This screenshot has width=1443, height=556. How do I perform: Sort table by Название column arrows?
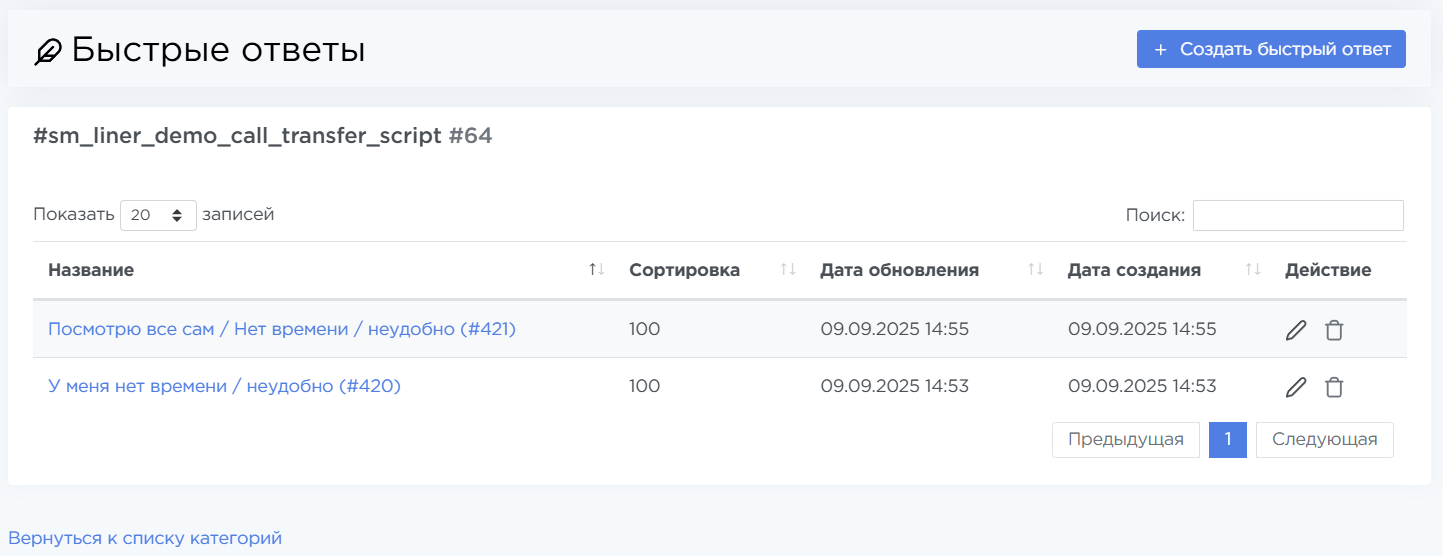click(x=597, y=270)
